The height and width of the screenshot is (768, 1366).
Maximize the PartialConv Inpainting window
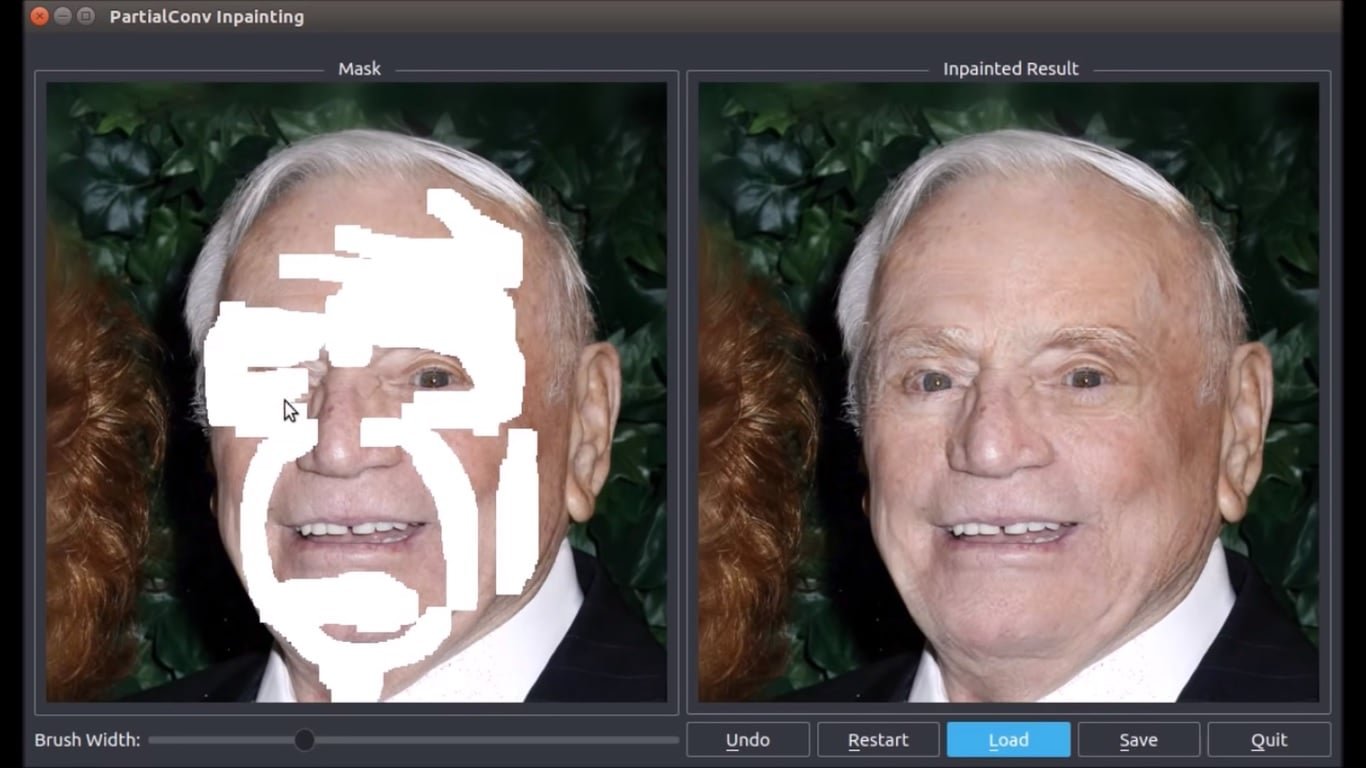(86, 16)
